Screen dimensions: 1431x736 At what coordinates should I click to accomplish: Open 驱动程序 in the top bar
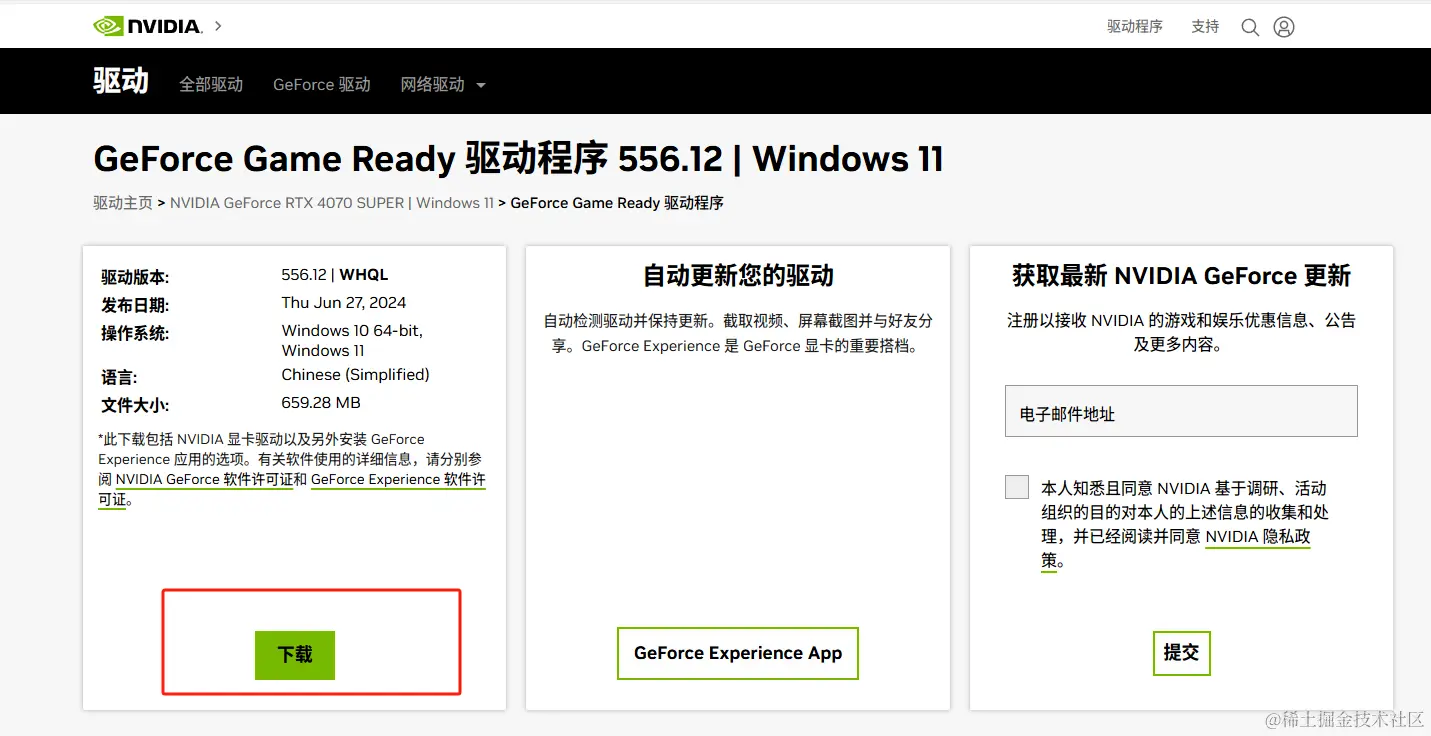tap(1135, 27)
